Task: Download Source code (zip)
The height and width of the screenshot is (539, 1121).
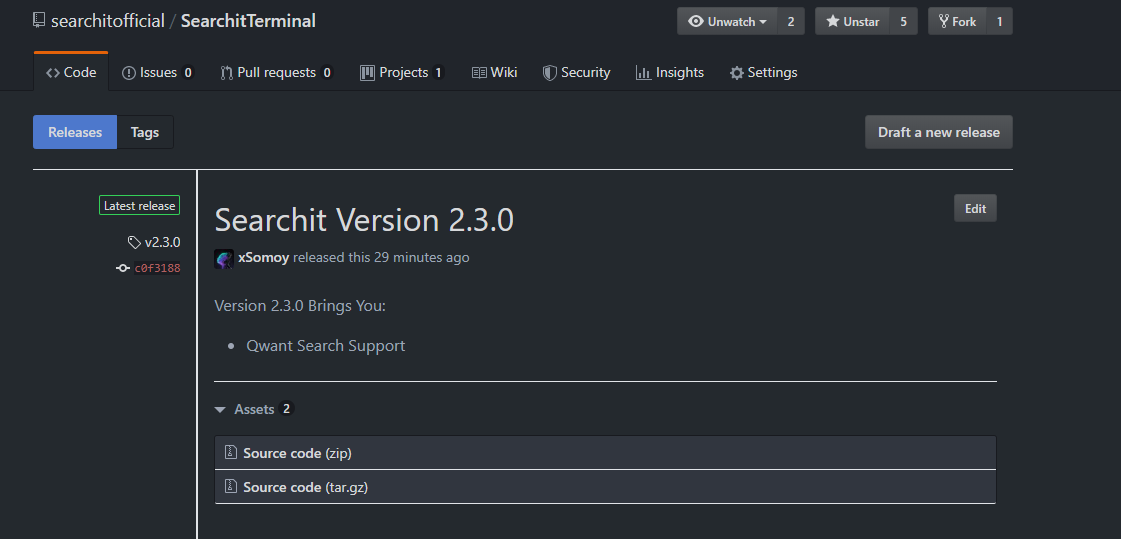Action: [297, 453]
